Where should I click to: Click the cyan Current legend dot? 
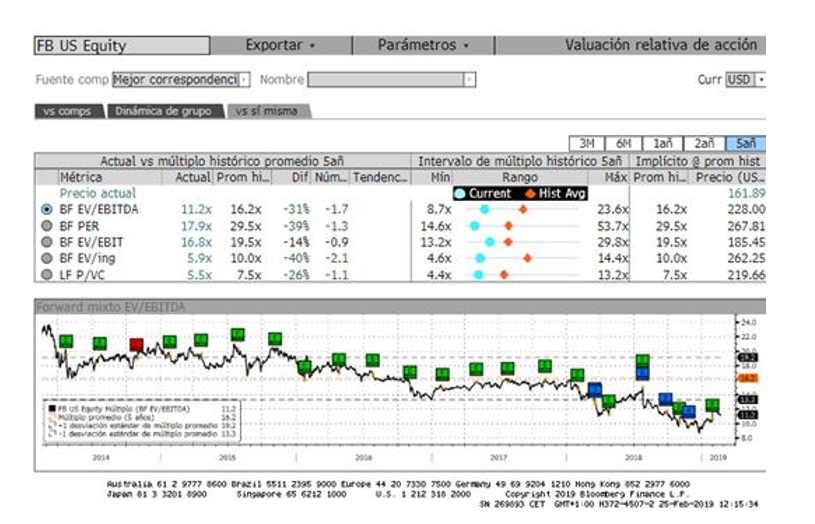[x=459, y=194]
